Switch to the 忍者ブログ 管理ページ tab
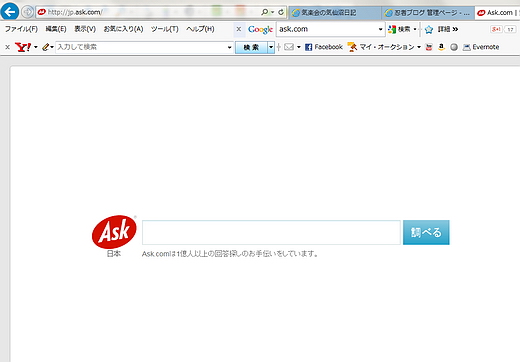 (428, 13)
